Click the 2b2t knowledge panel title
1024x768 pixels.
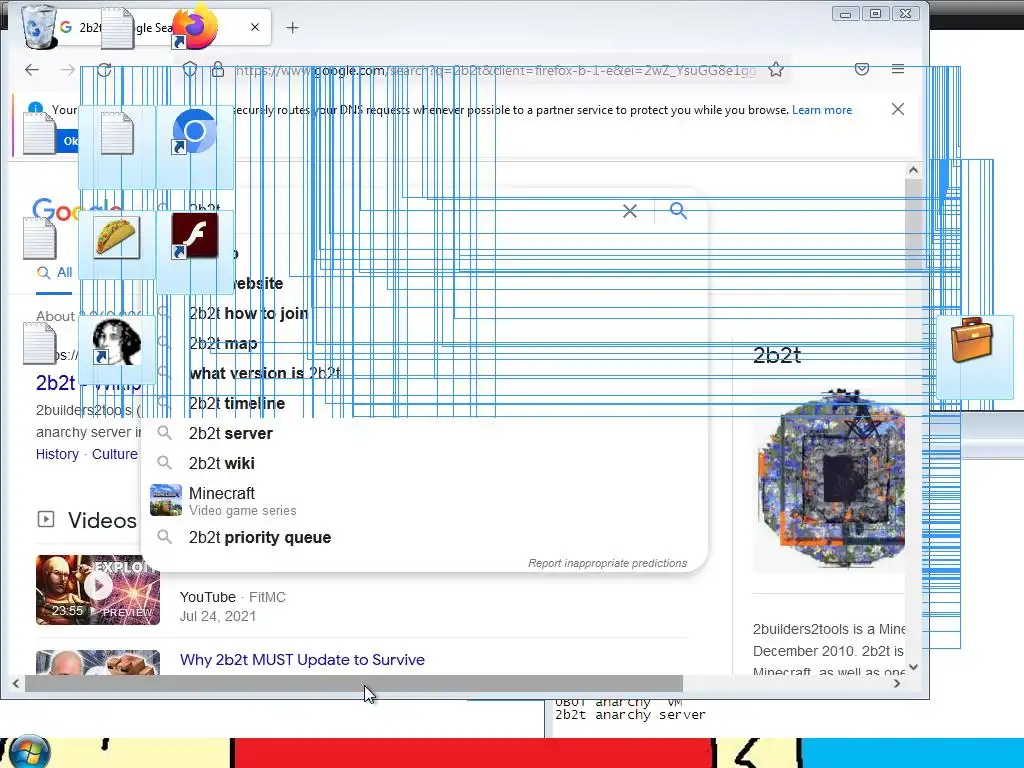pyautogui.click(x=777, y=355)
